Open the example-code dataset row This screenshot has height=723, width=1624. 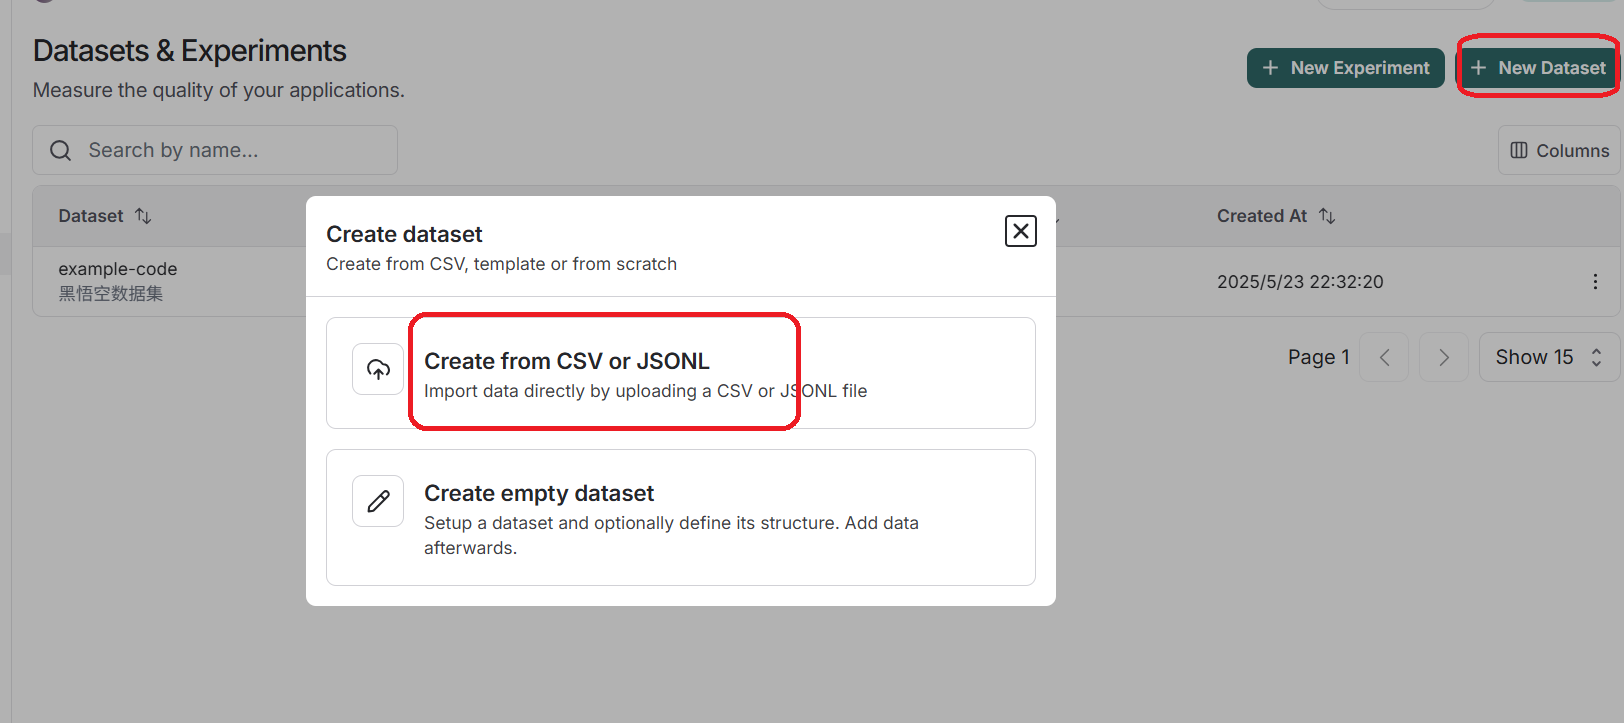[x=118, y=269]
